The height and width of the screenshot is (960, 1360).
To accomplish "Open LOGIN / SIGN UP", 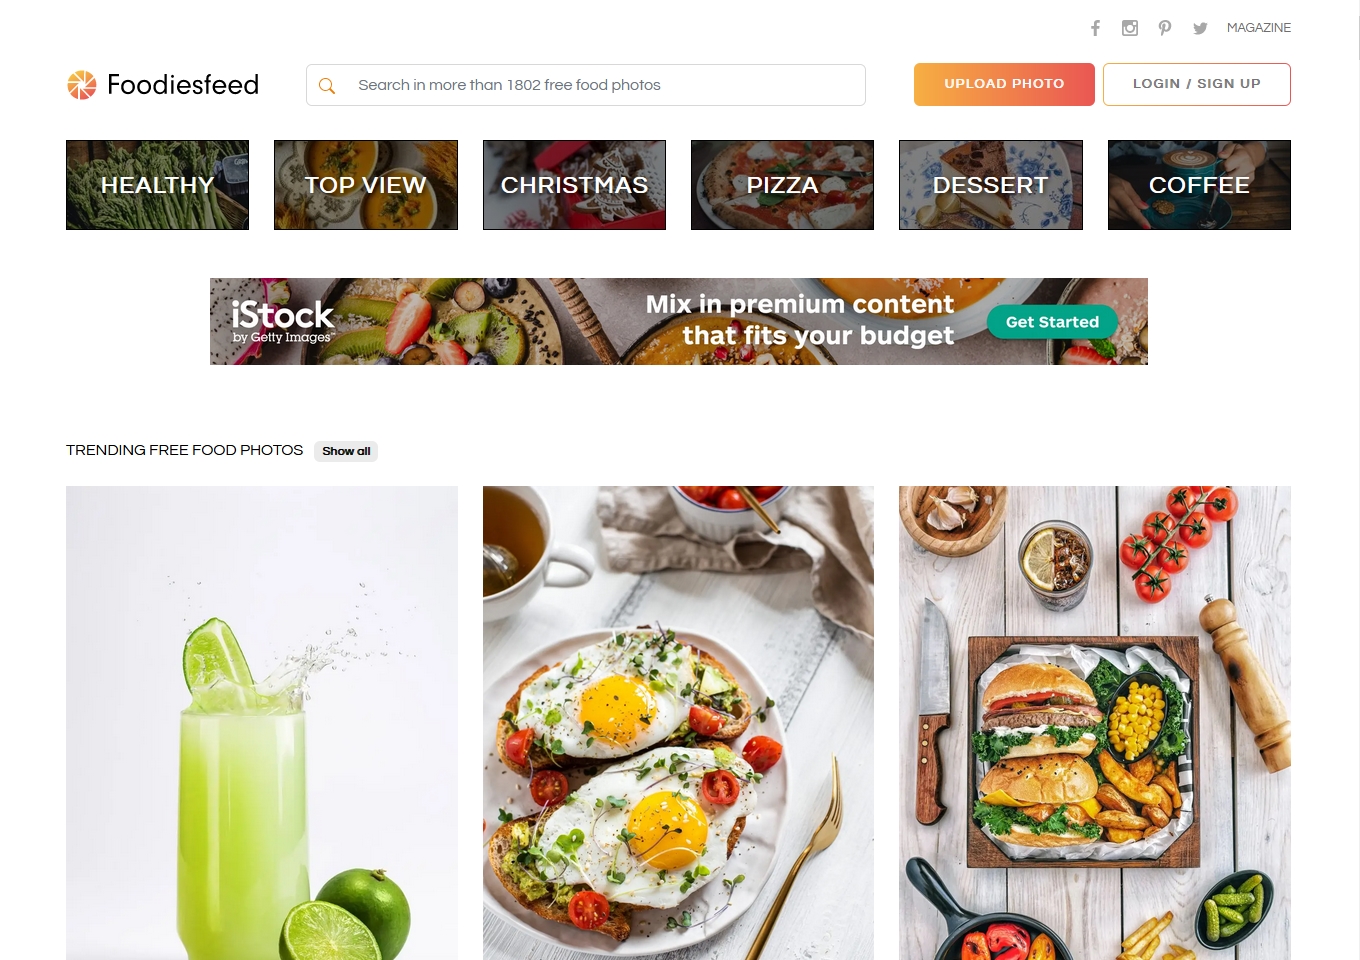I will 1196,84.
